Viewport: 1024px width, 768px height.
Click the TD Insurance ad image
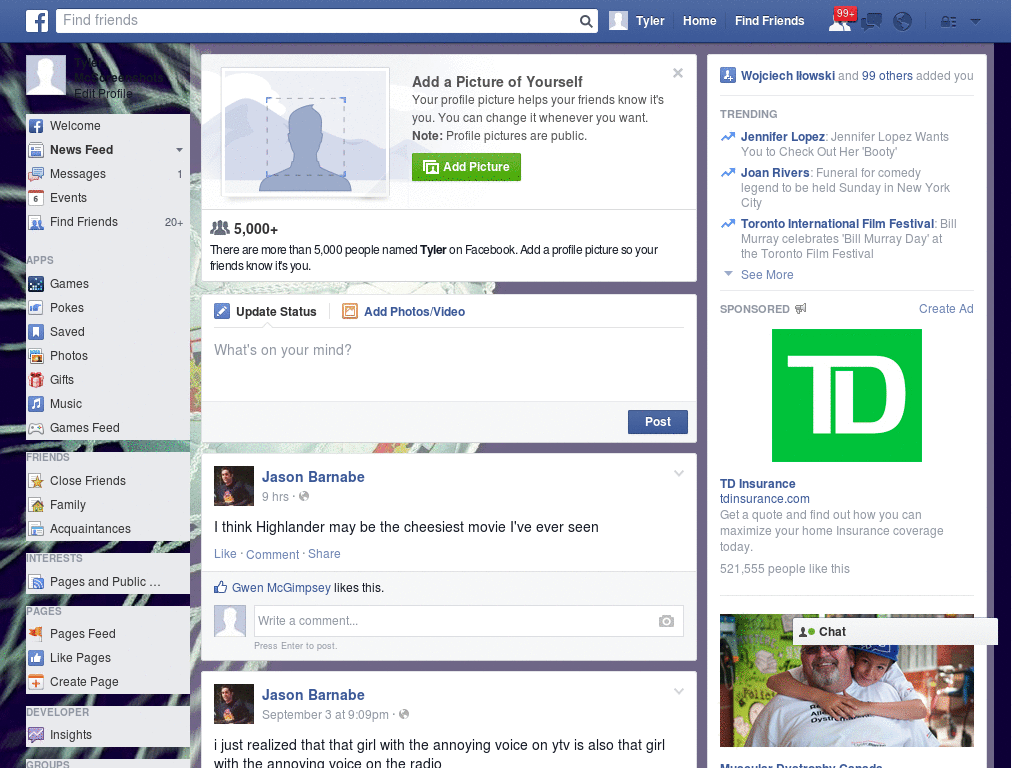pos(846,396)
